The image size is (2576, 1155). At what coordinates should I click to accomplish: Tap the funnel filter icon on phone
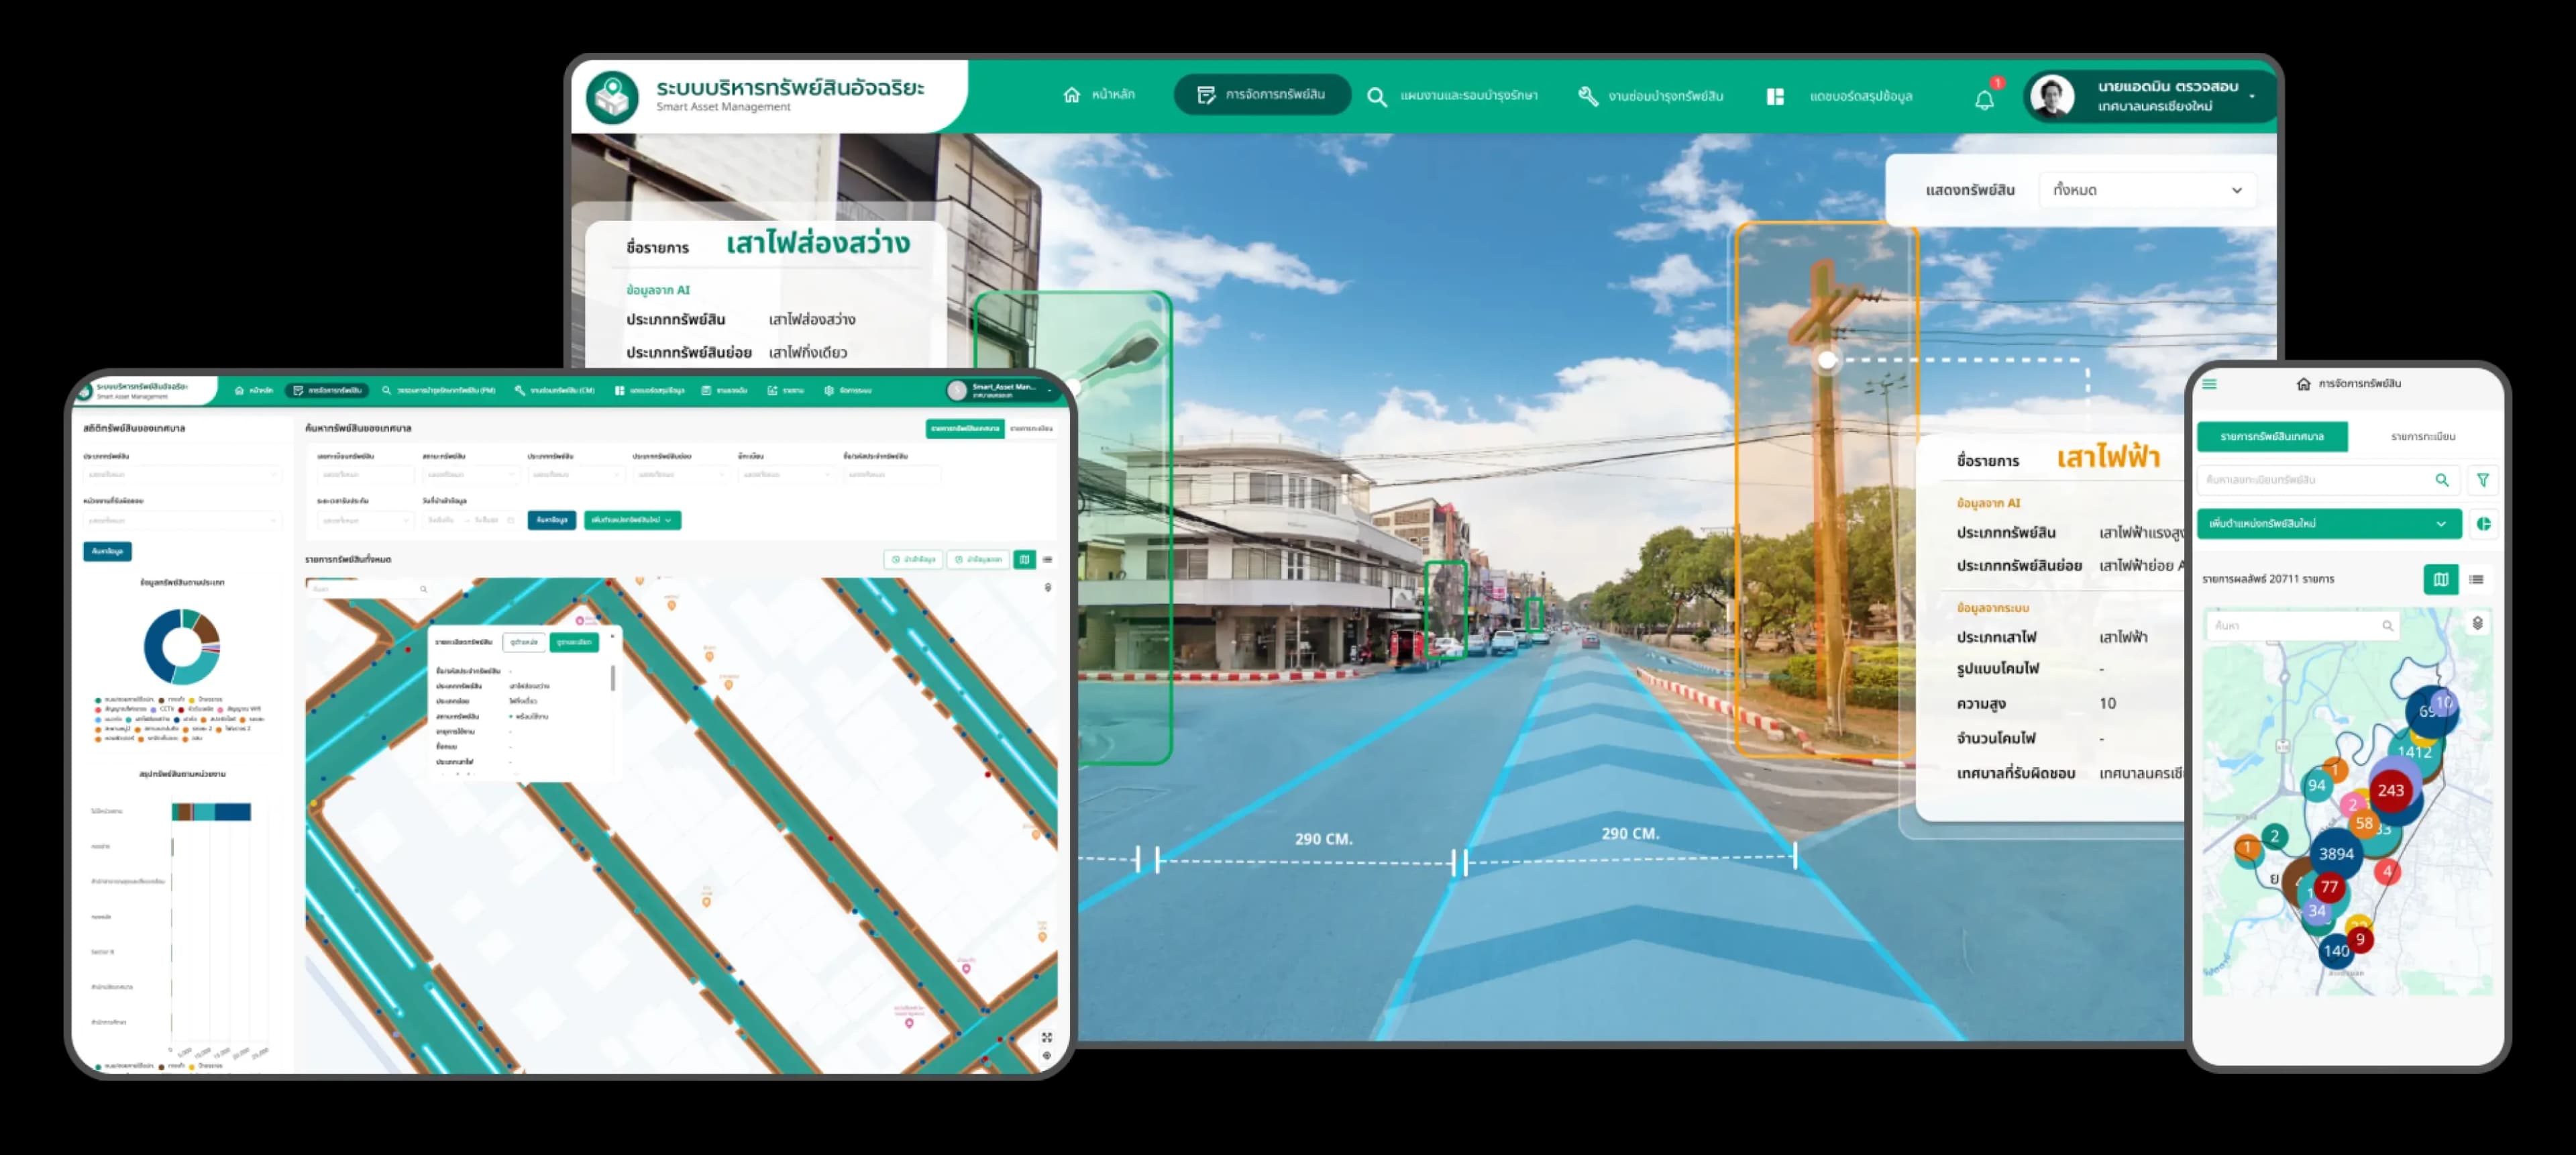(x=2483, y=480)
